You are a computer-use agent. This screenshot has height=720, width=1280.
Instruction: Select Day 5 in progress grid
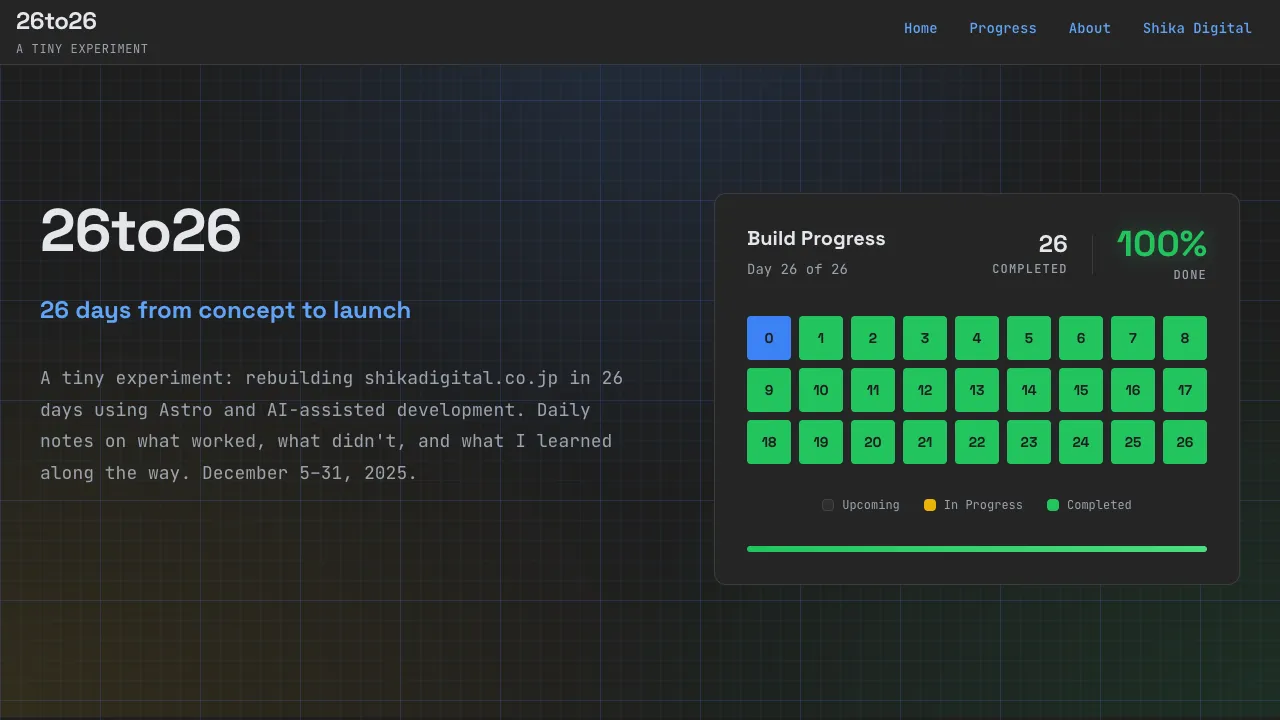pos(1029,338)
